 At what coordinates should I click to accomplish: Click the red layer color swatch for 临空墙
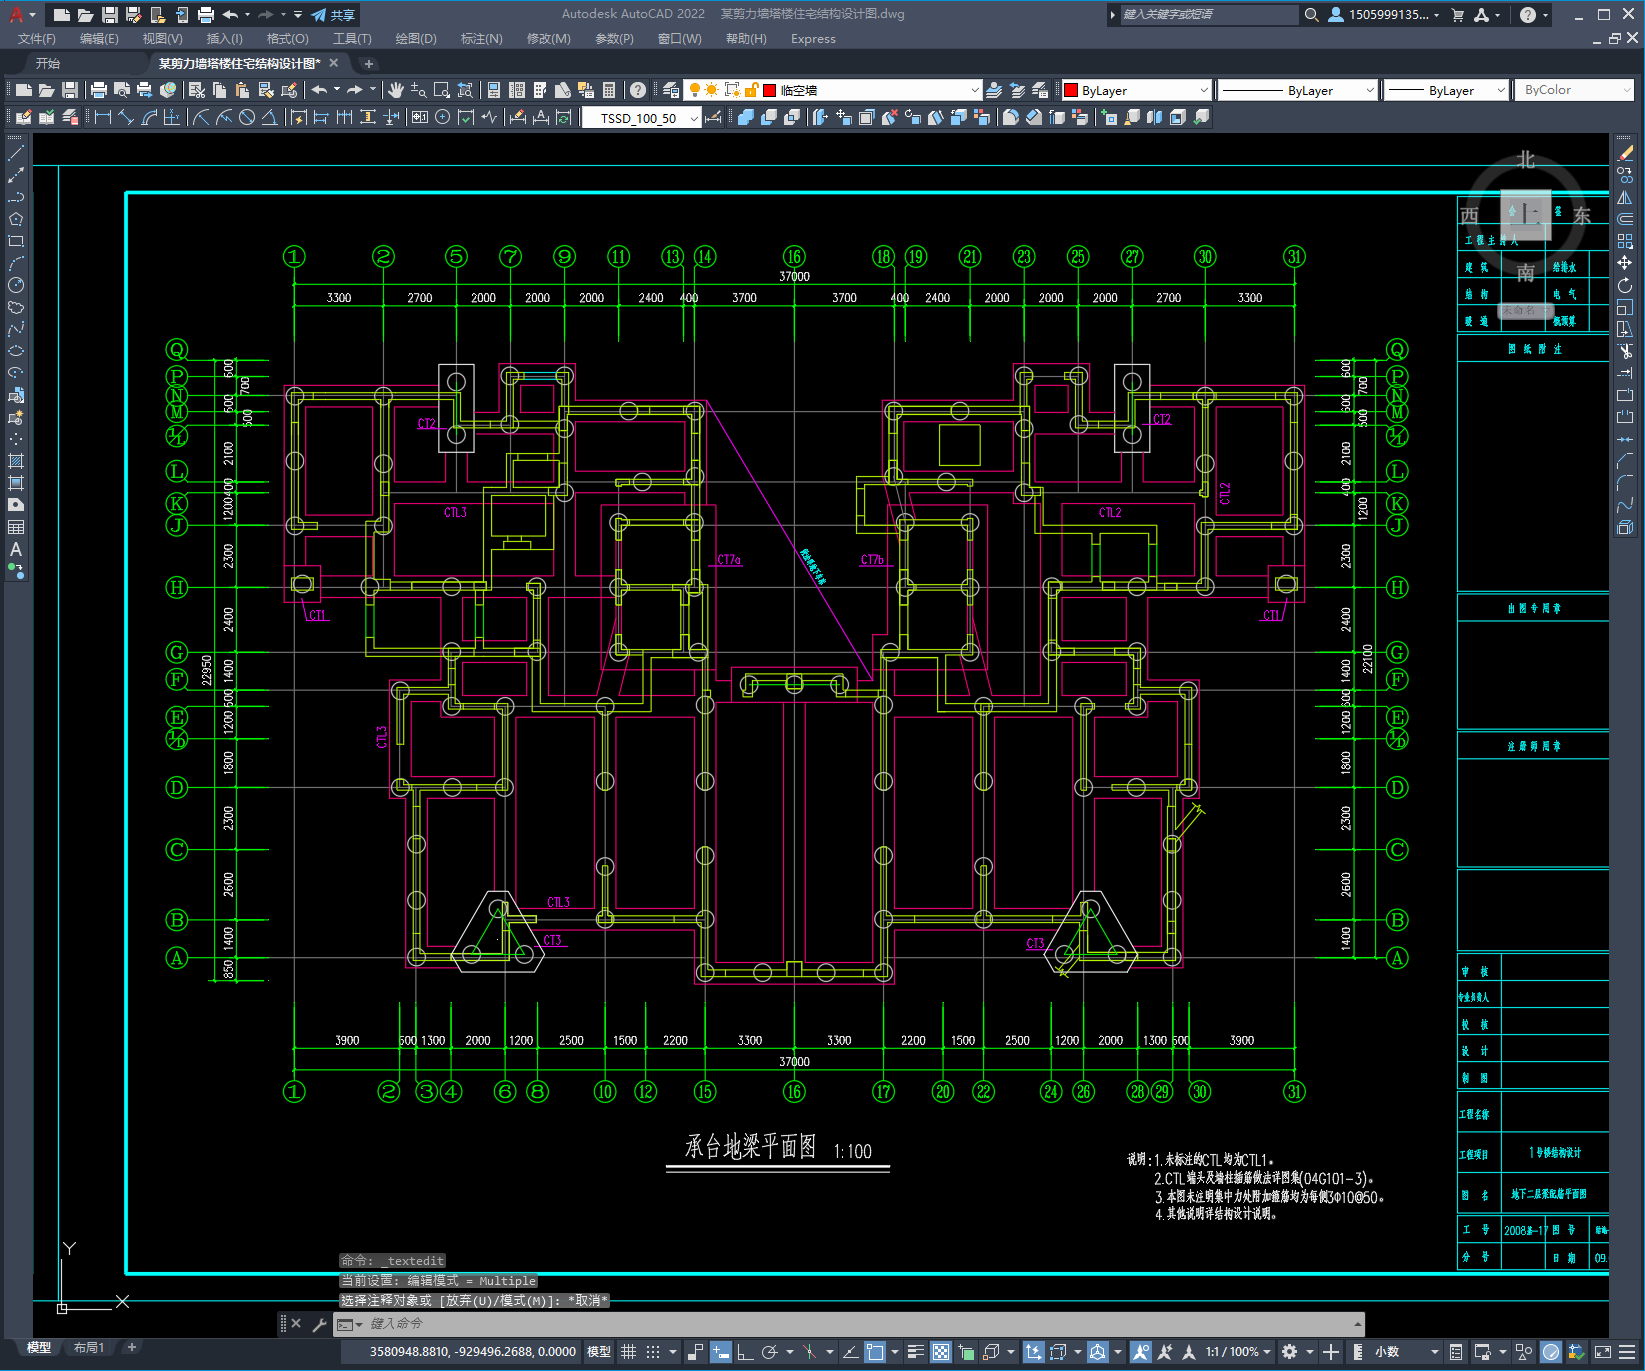(x=770, y=90)
